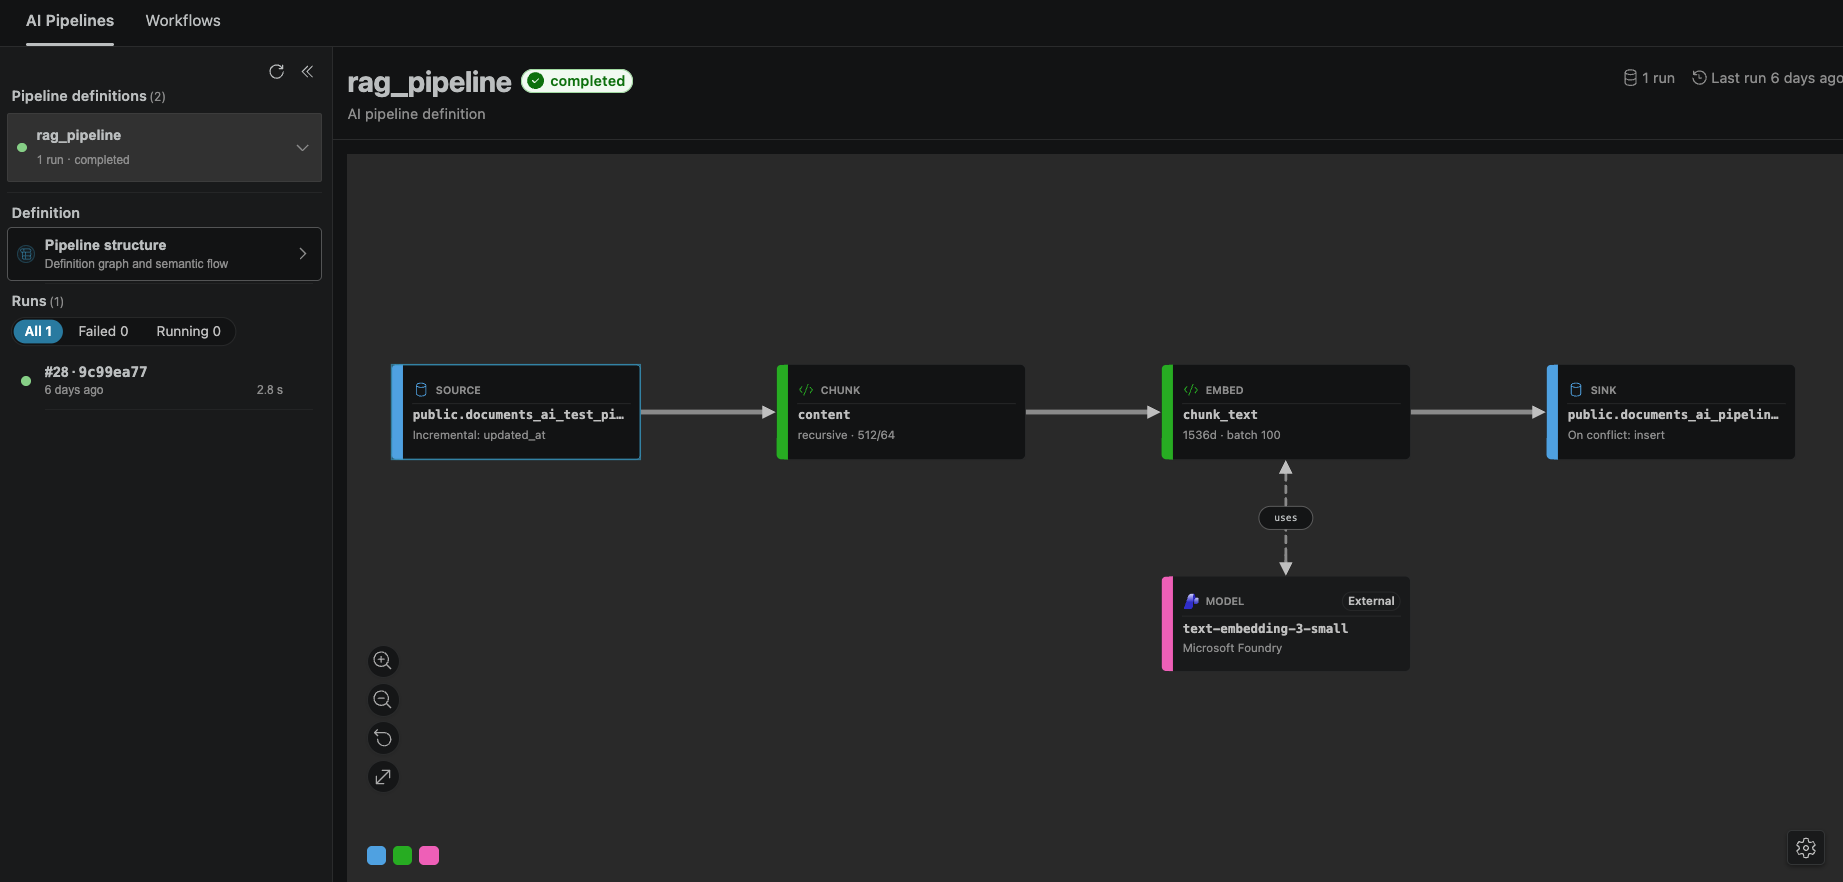Click the SINK node database icon
This screenshot has width=1843, height=882.
pos(1576,390)
